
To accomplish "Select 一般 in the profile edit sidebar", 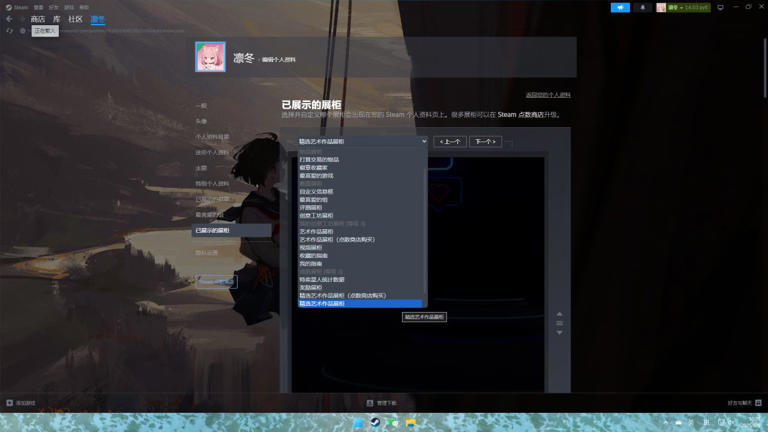I will pyautogui.click(x=201, y=106).
